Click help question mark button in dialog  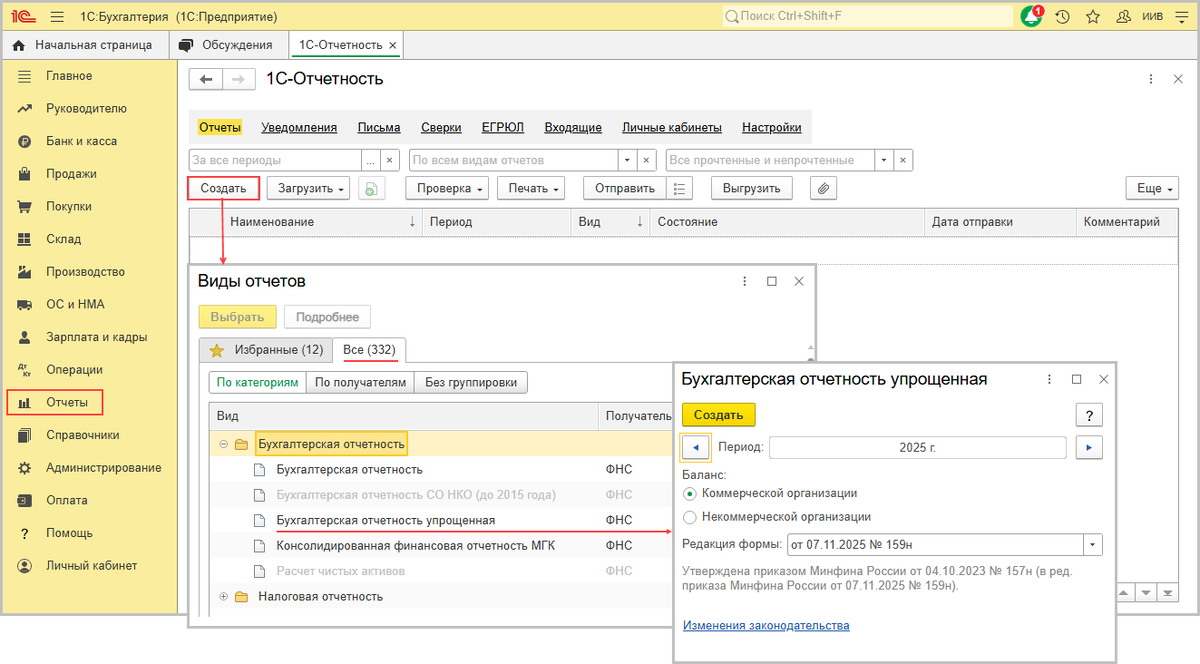tap(1089, 415)
